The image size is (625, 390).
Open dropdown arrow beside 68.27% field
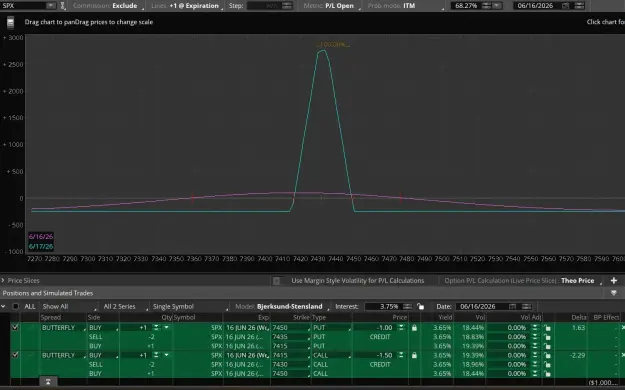click(497, 6)
